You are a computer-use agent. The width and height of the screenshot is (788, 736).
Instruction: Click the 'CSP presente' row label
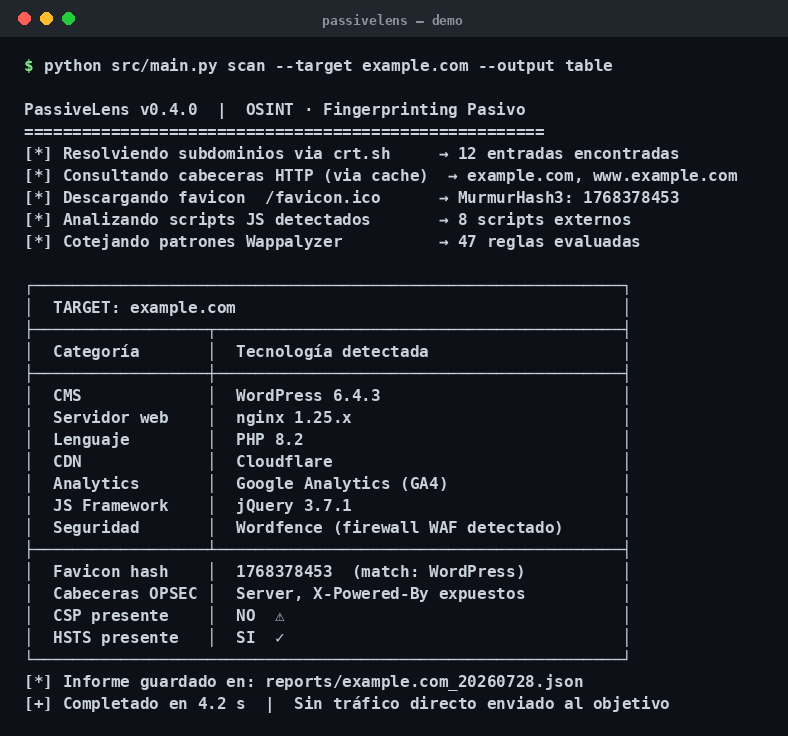point(111,615)
